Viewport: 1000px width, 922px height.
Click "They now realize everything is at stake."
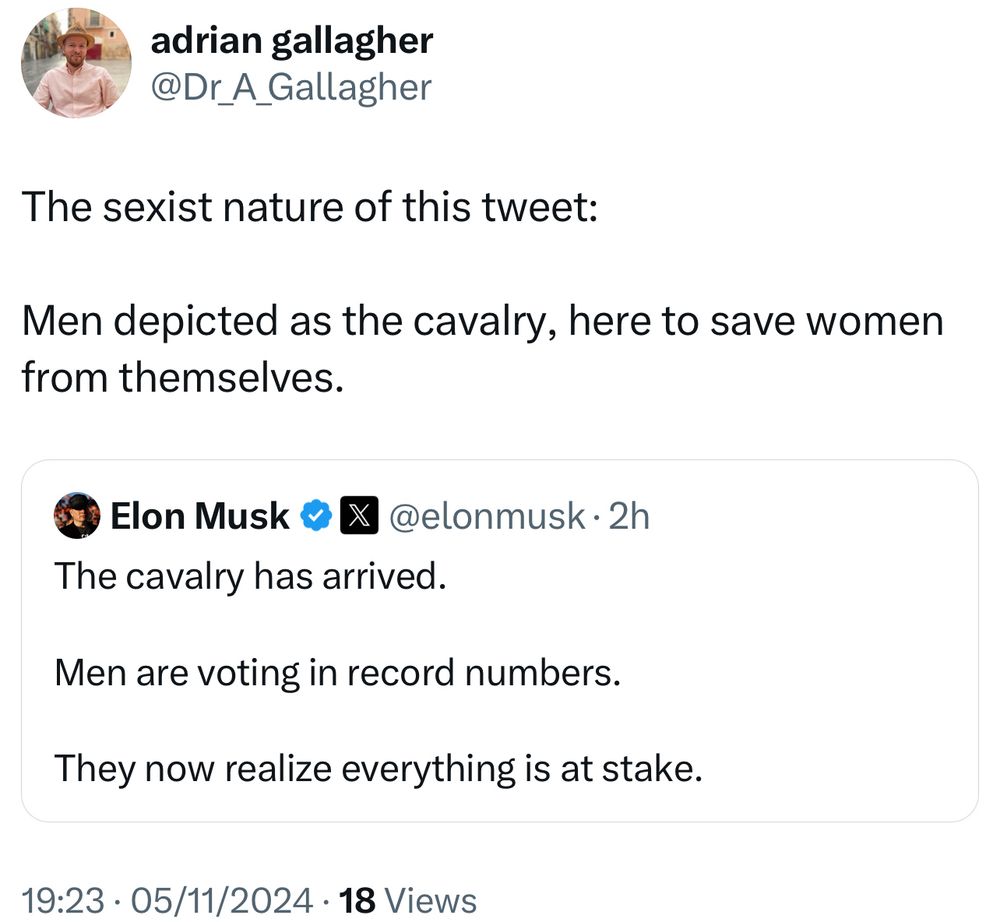pyautogui.click(x=378, y=768)
